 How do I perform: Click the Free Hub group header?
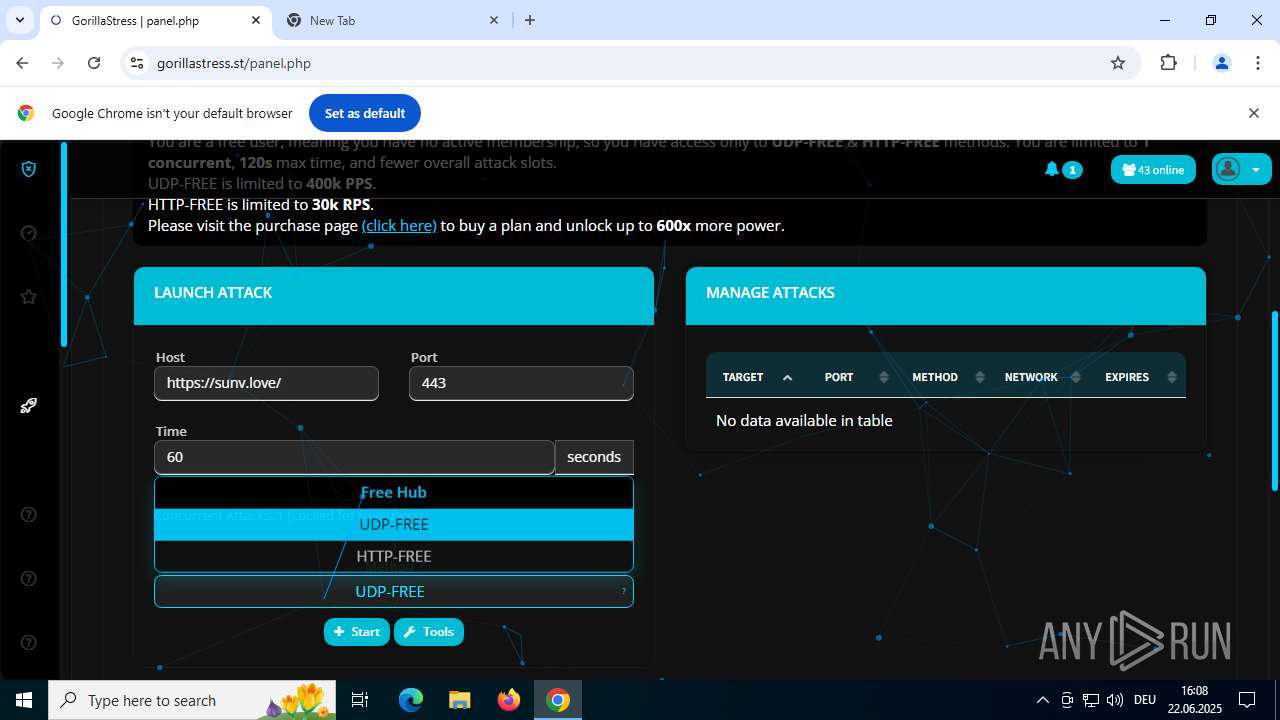coord(394,492)
